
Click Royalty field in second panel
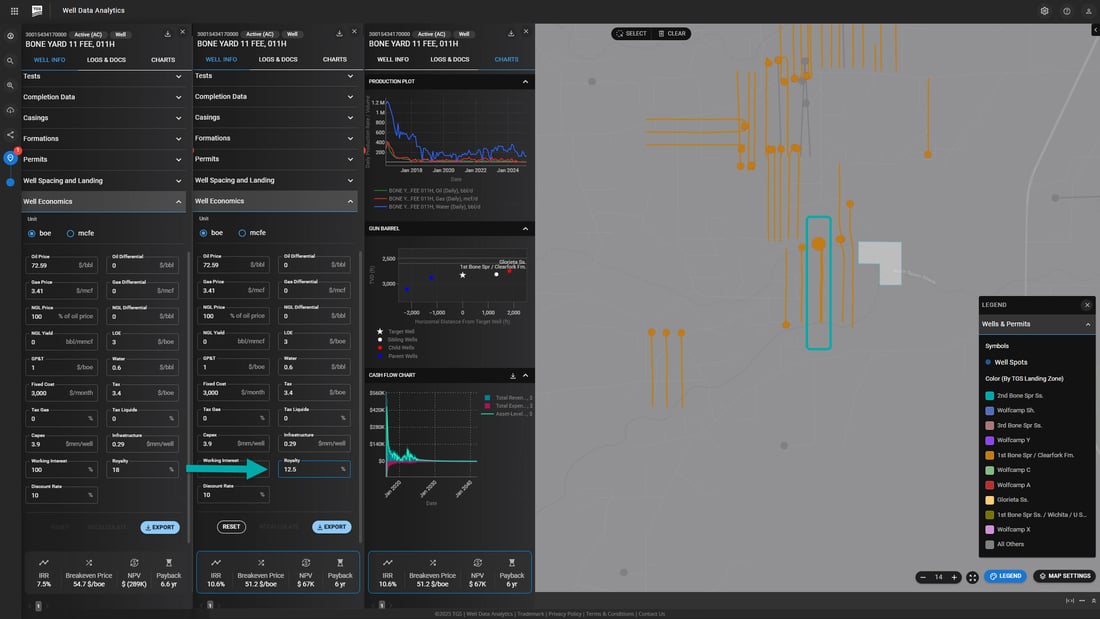pyautogui.click(x=314, y=469)
